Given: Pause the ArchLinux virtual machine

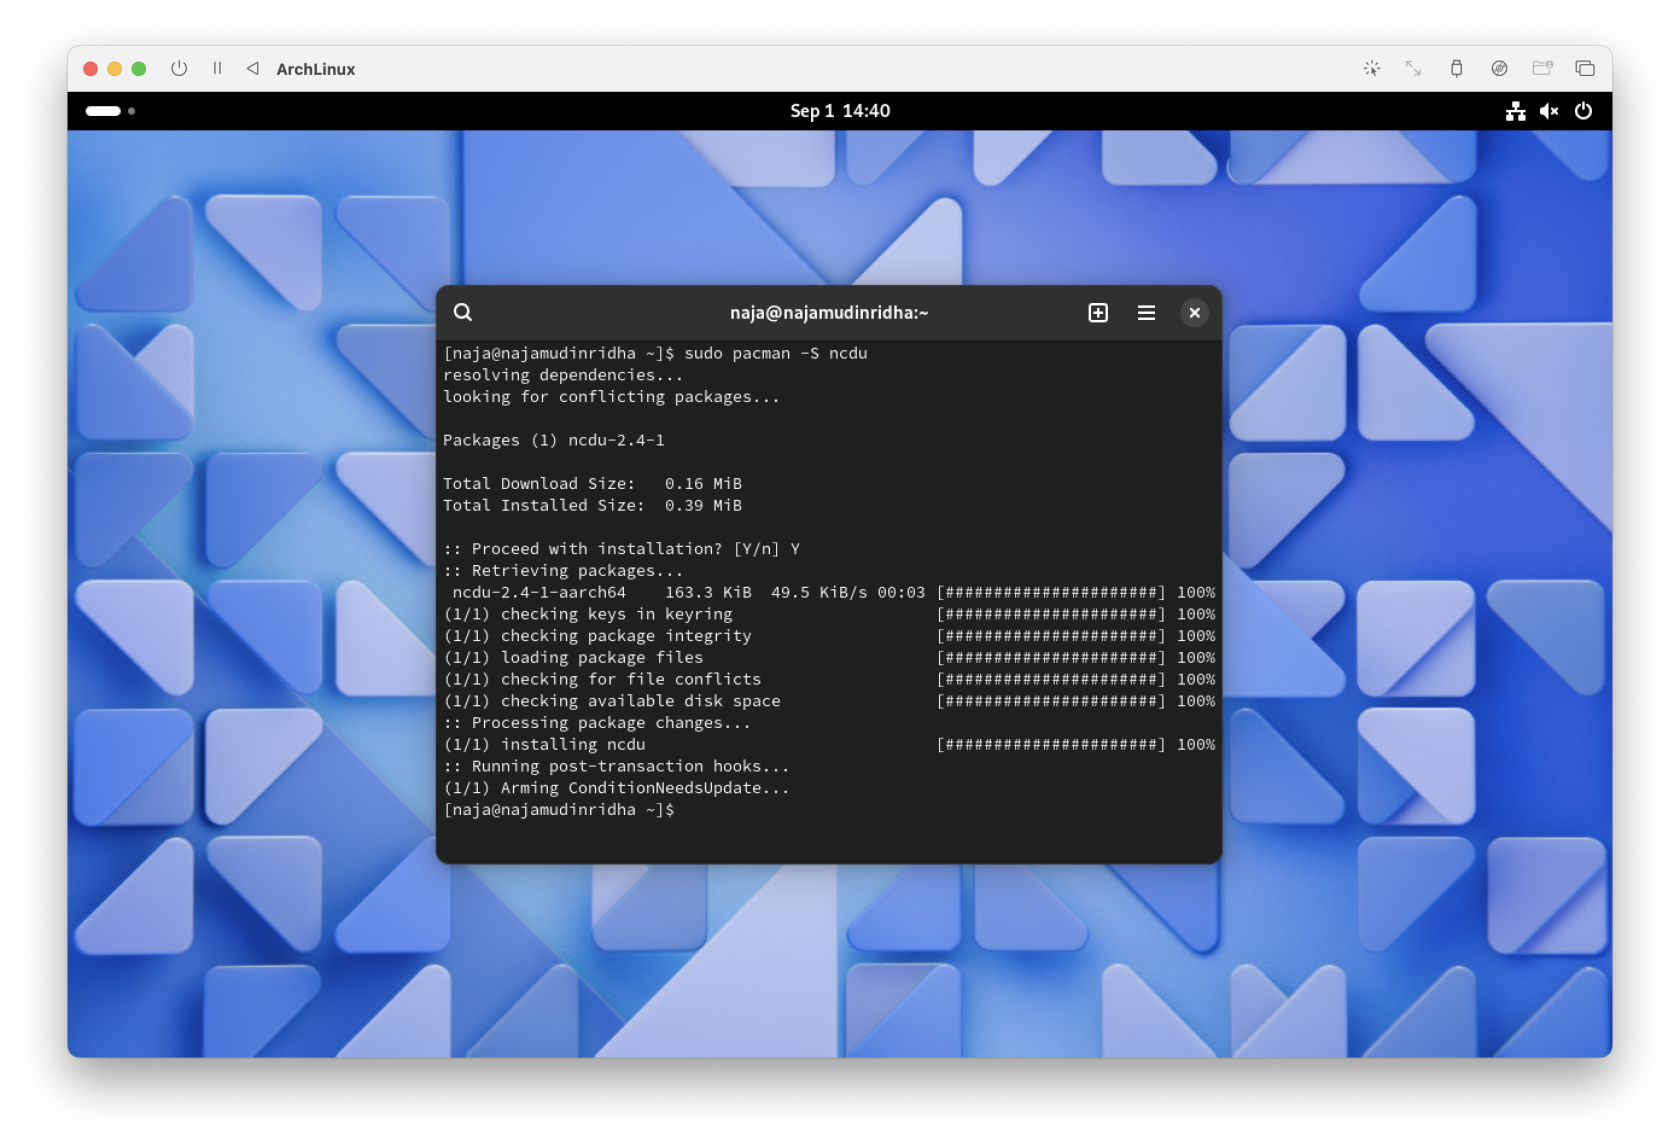Looking at the screenshot, I should pos(217,68).
